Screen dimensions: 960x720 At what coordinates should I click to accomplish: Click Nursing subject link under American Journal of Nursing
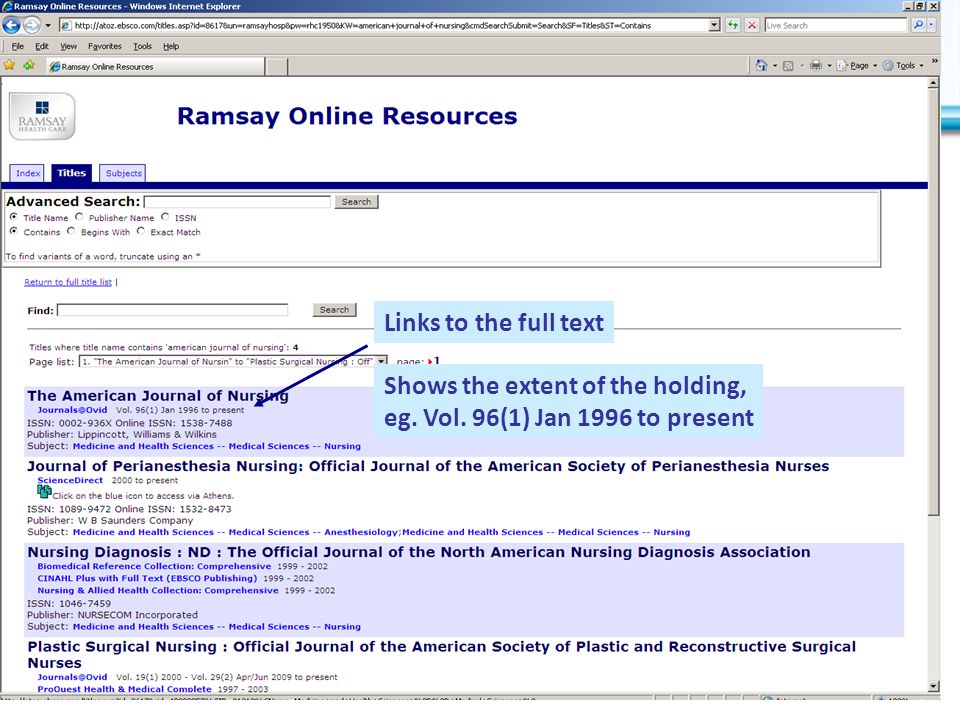342,446
